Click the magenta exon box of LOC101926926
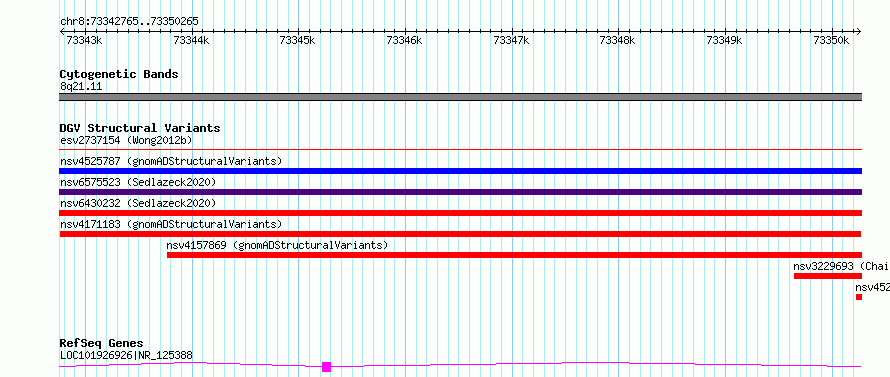 326,367
